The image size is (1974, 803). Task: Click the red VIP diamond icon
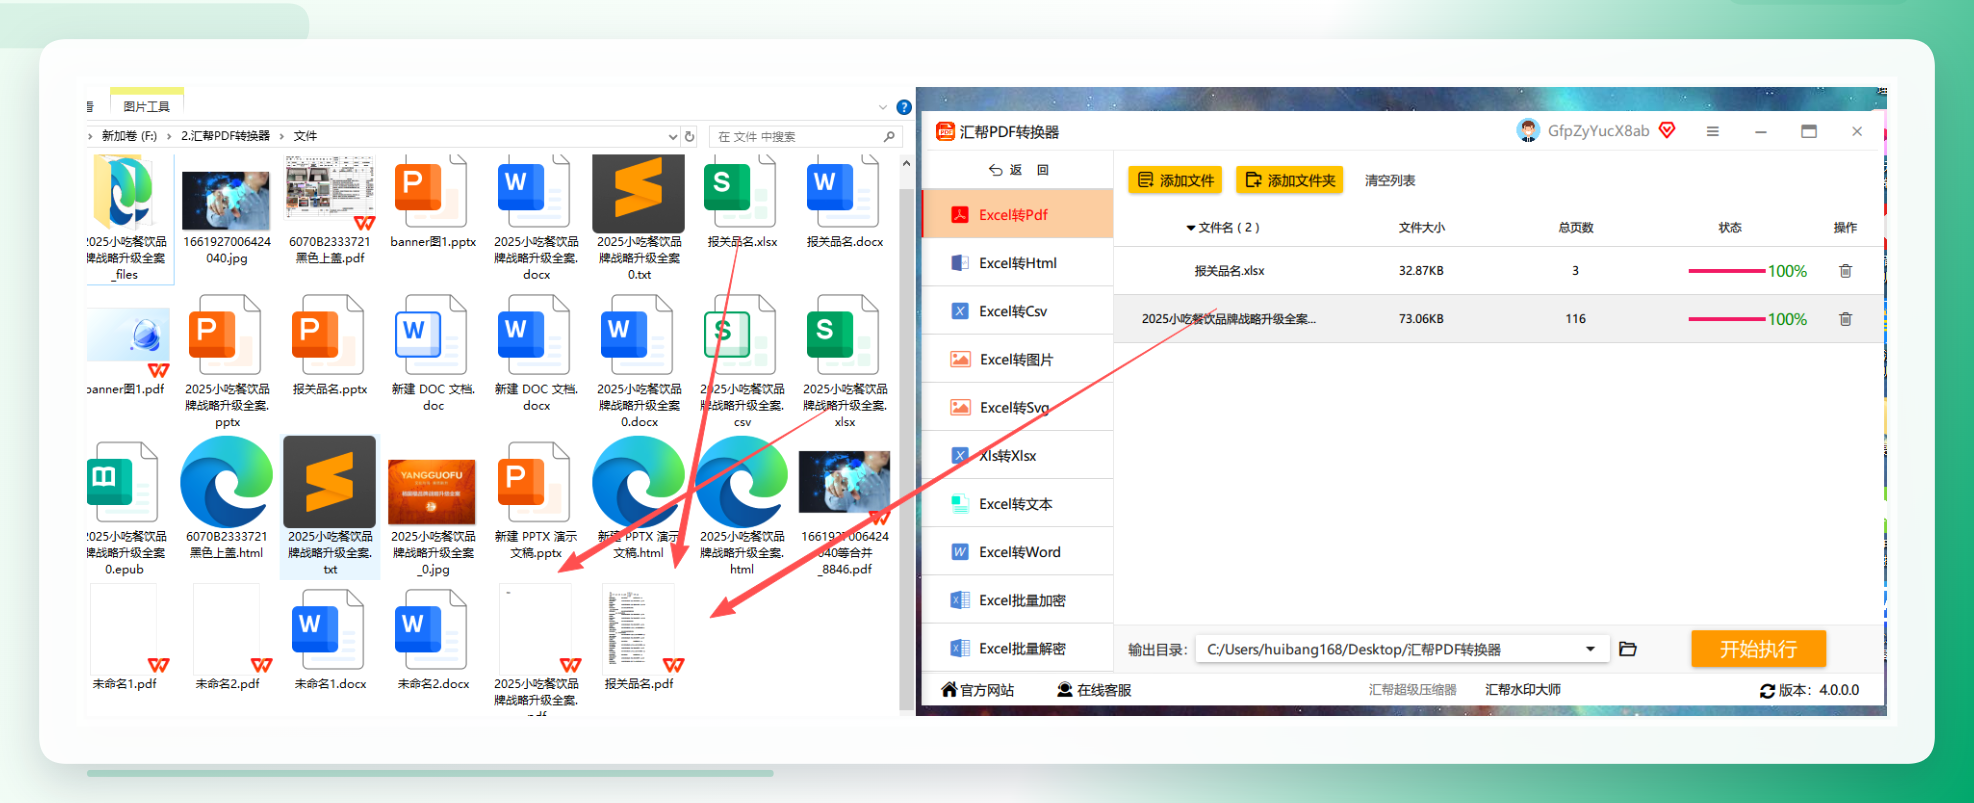coord(1667,130)
